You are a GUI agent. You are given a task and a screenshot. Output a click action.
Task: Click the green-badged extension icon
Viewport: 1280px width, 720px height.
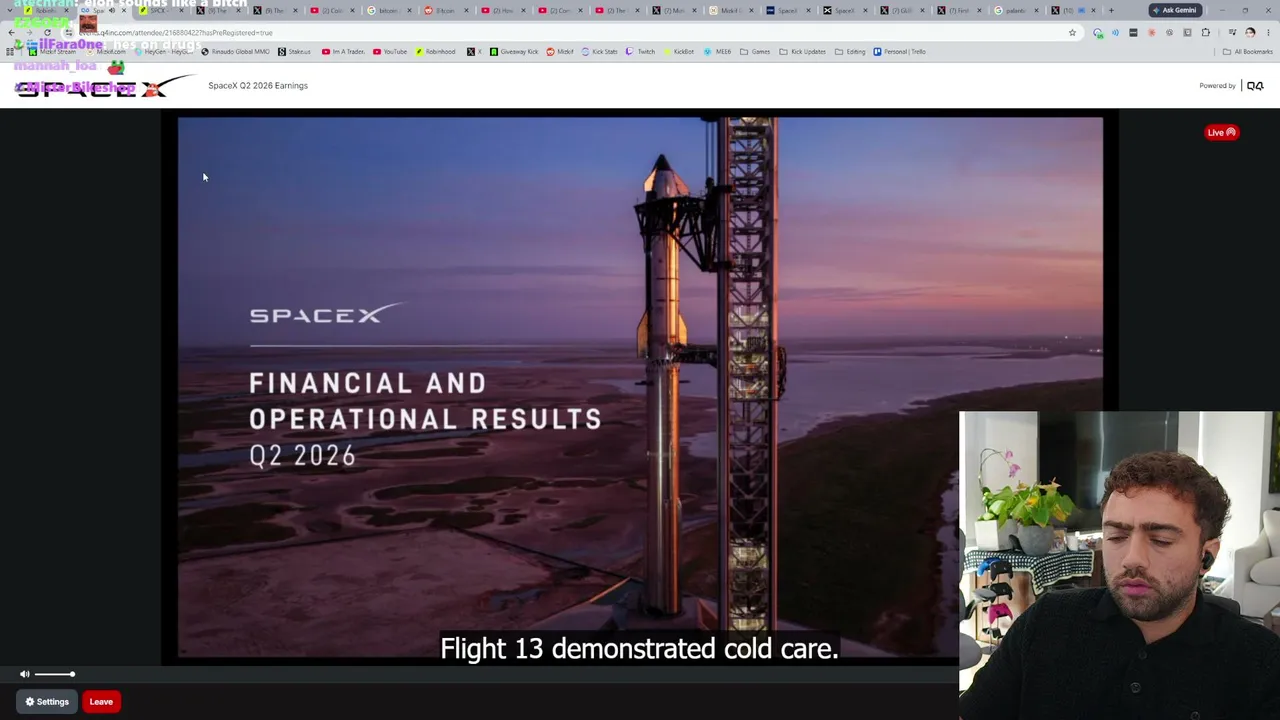1098,33
